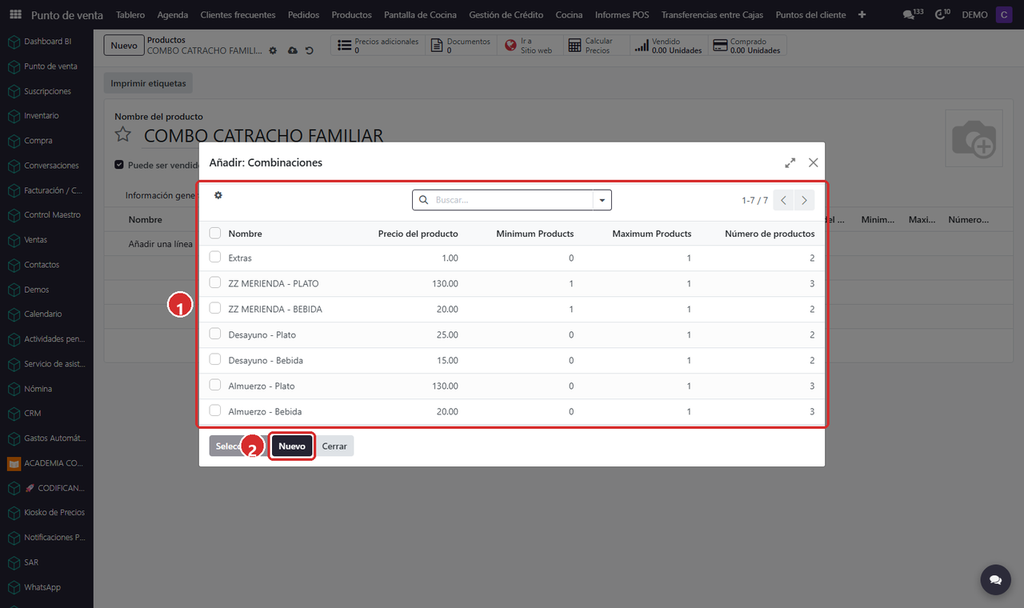Click the product image placeholder

[x=974, y=138]
